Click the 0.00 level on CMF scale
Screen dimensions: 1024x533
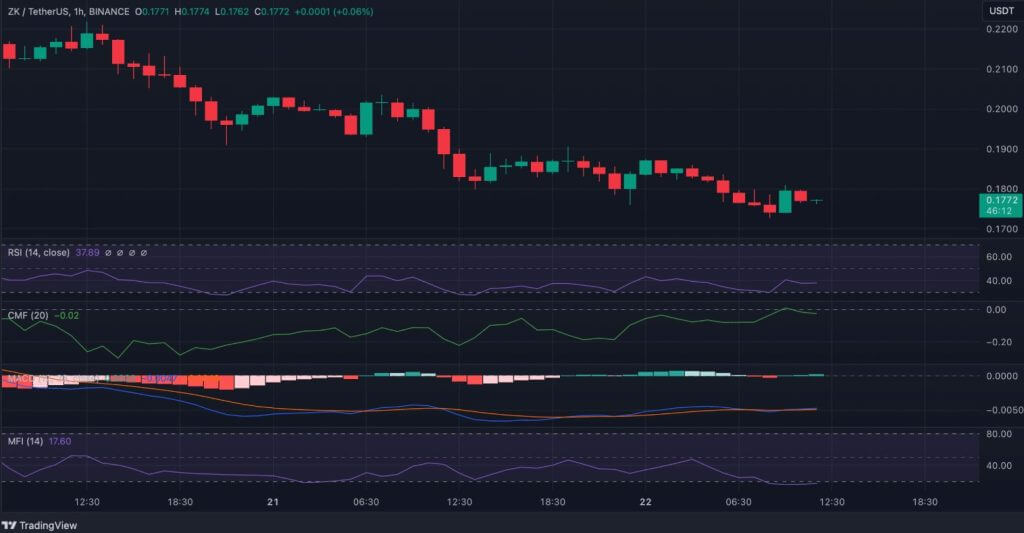996,310
